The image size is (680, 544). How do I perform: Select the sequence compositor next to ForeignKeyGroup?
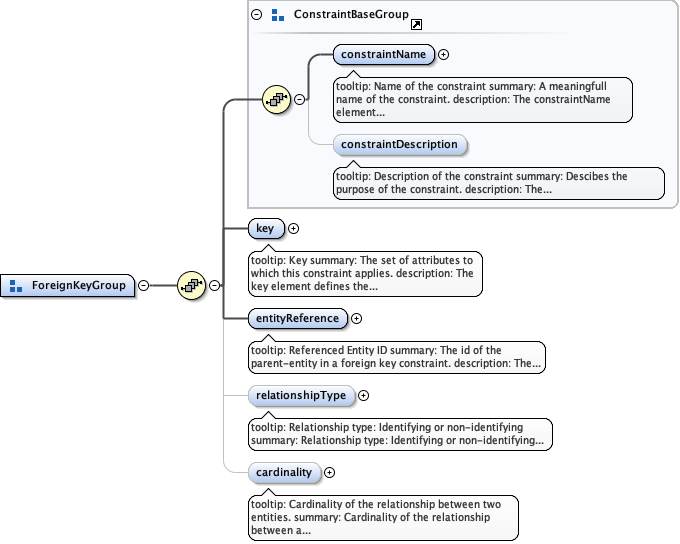coord(190,286)
